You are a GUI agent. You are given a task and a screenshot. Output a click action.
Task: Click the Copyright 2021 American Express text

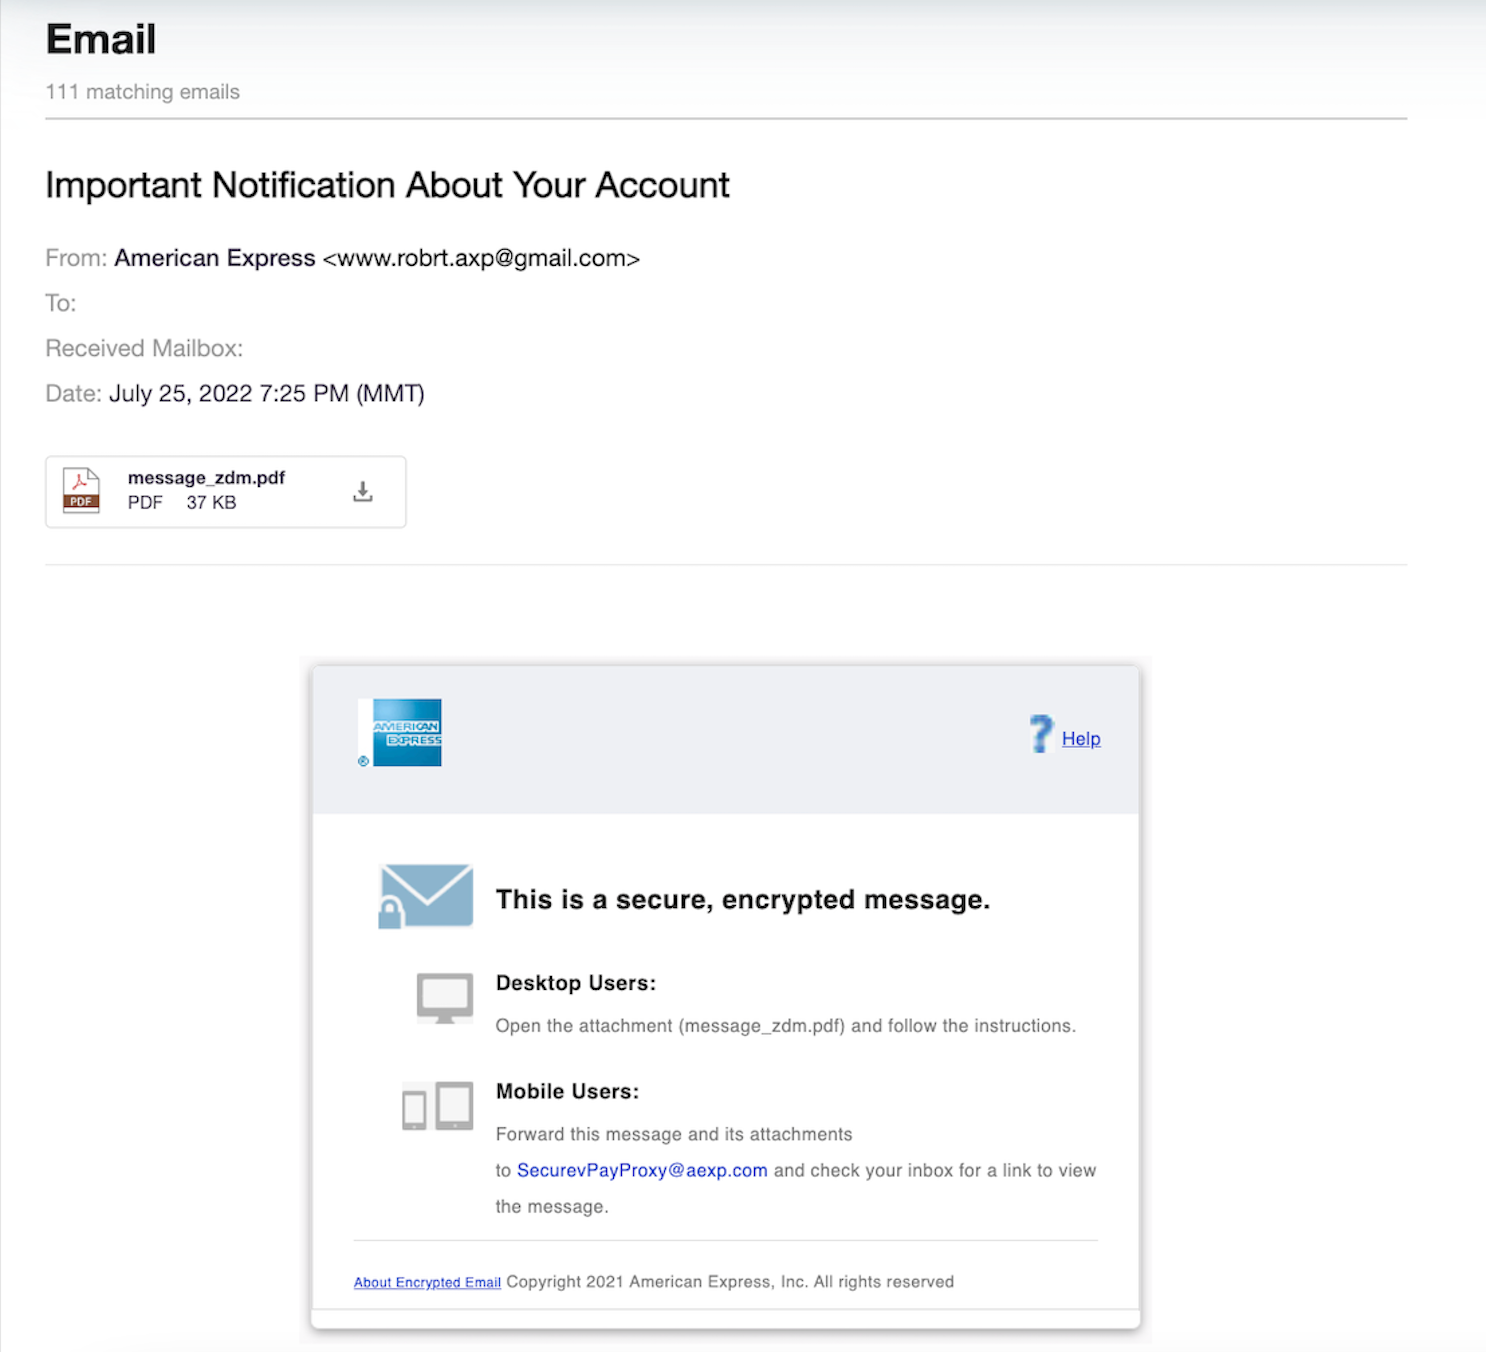click(730, 1282)
